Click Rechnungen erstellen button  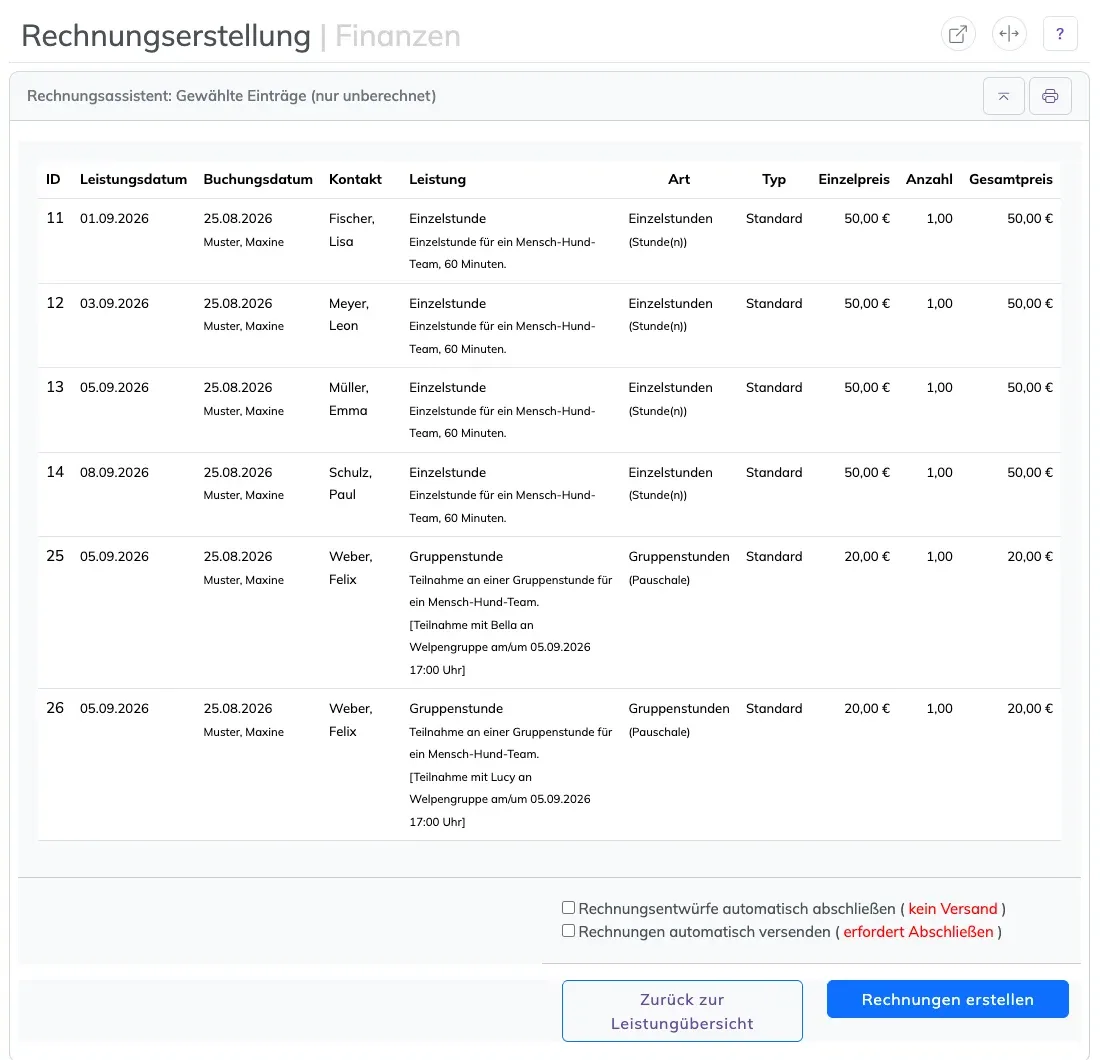(947, 999)
